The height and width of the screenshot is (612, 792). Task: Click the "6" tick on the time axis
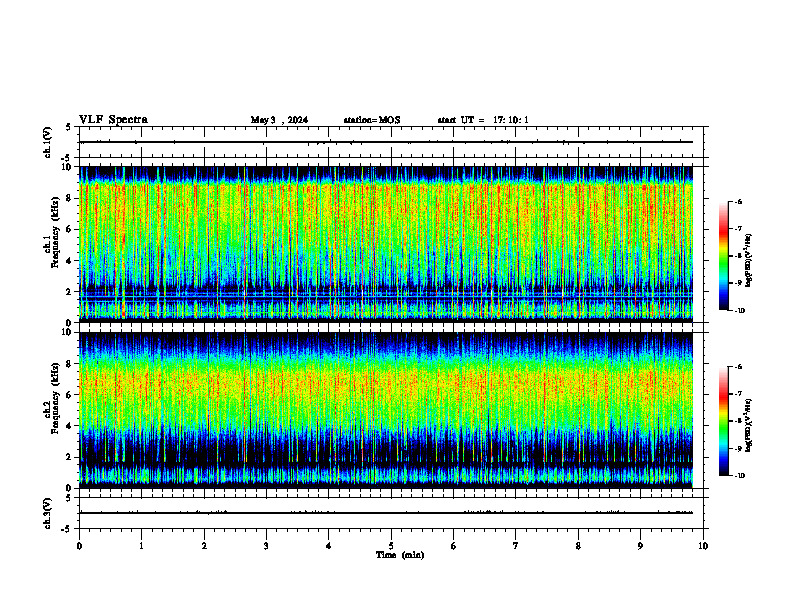pos(454,546)
